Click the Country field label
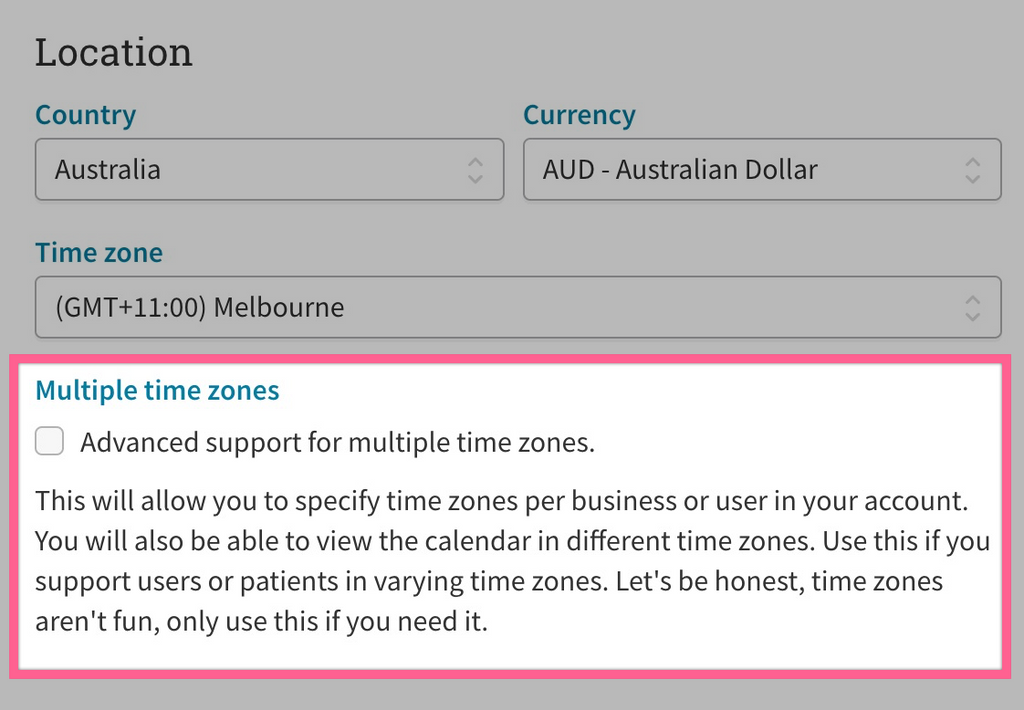Screen dimensions: 1024x710 click(x=85, y=115)
